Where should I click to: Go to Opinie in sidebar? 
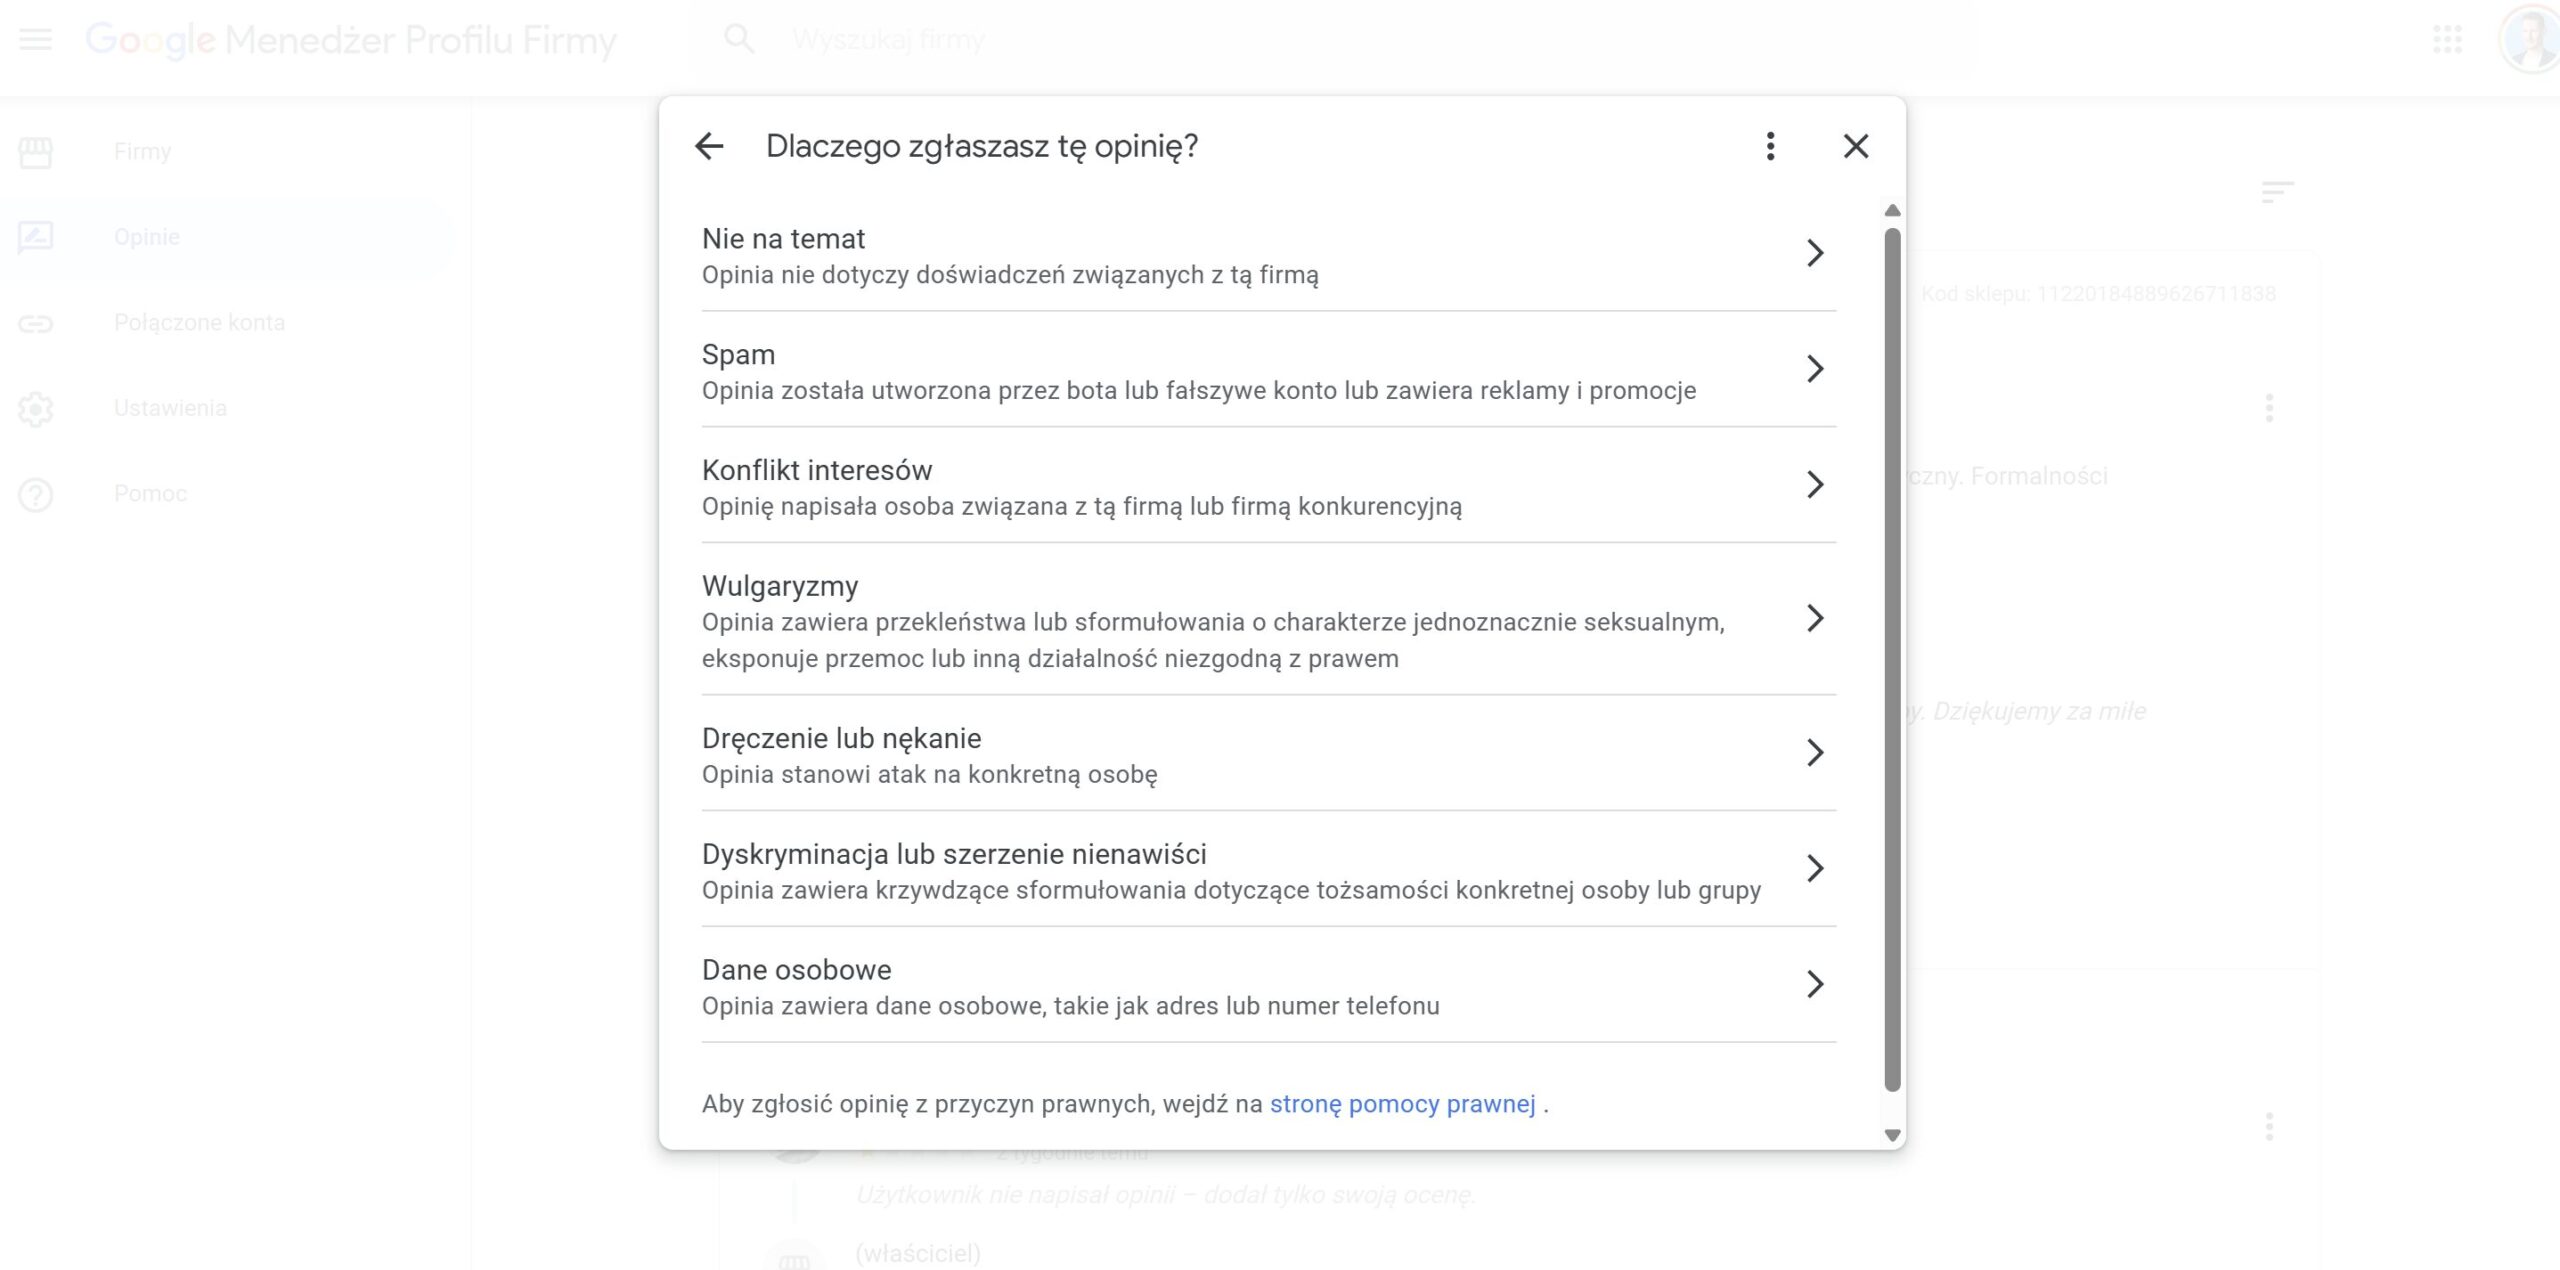(x=147, y=237)
